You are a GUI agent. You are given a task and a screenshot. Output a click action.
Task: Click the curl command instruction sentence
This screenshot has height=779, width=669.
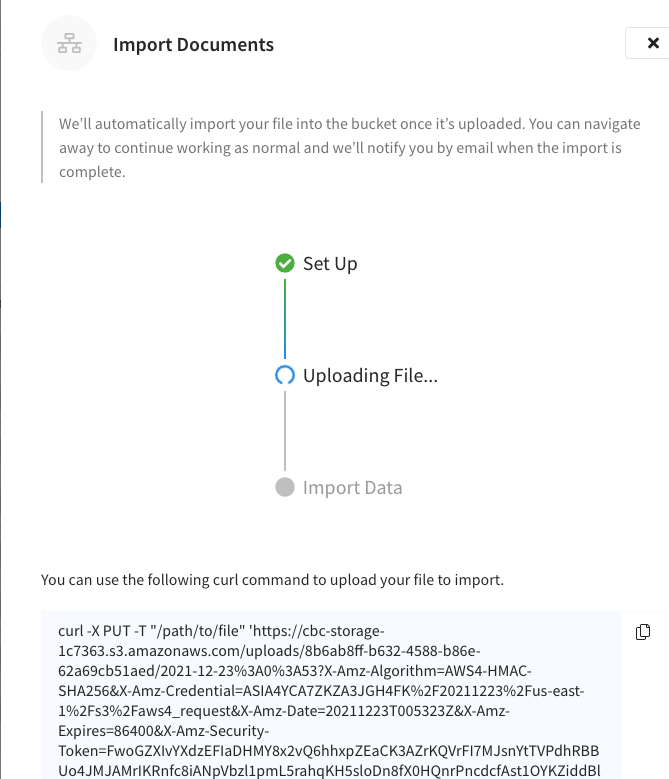point(272,580)
